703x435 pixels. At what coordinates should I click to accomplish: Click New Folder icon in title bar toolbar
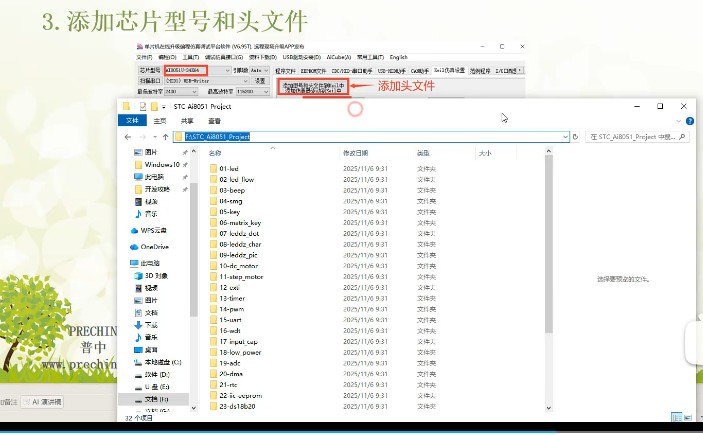tap(154, 106)
